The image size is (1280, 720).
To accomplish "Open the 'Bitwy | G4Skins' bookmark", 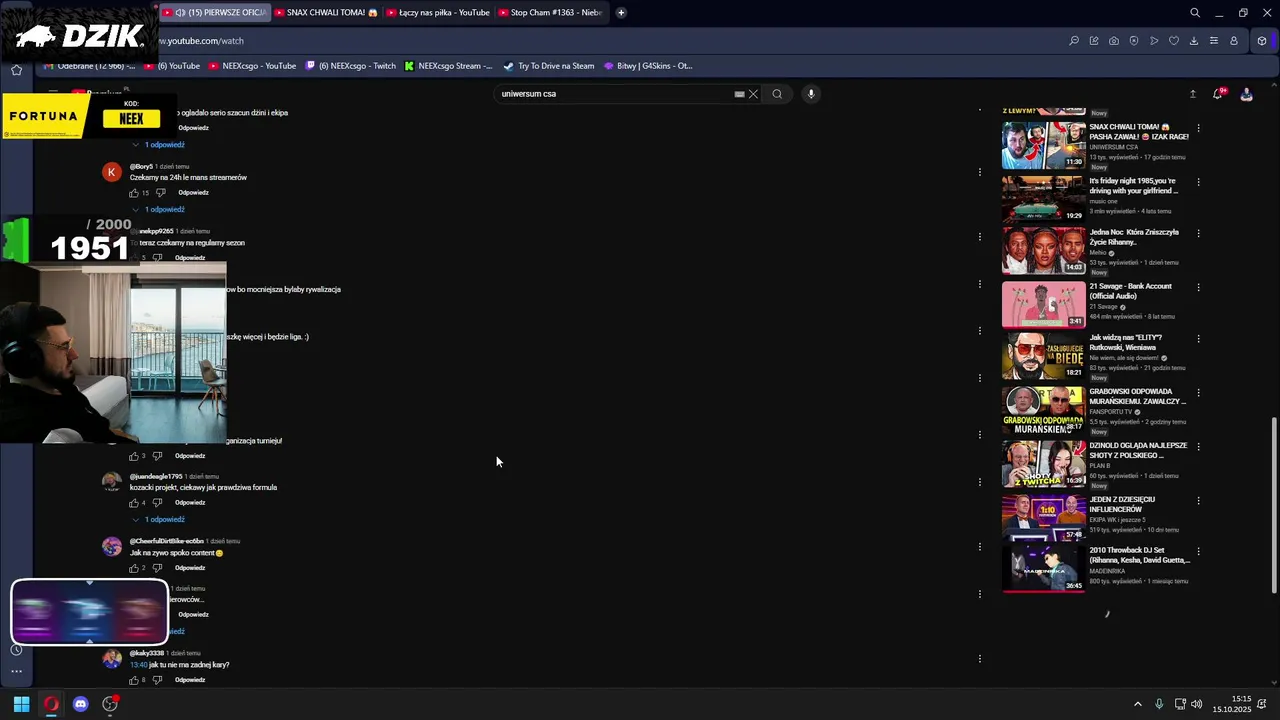I will tap(648, 66).
